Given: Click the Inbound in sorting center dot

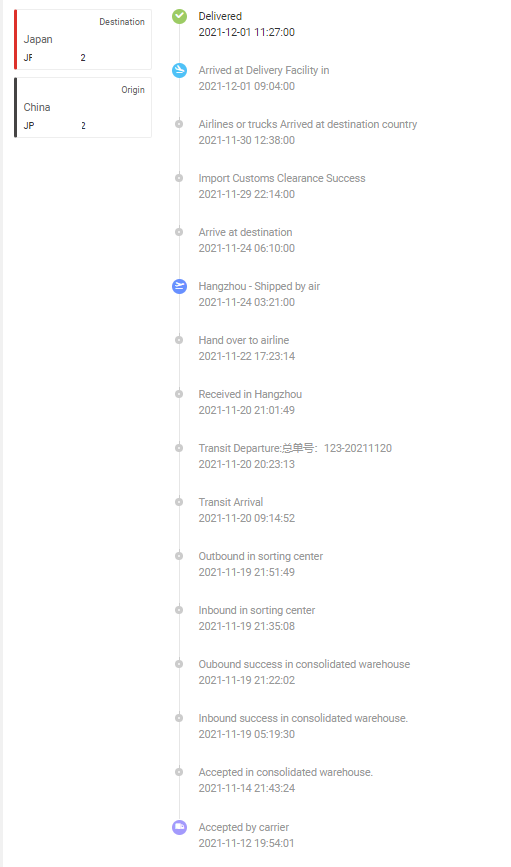Looking at the screenshot, I should click(179, 610).
